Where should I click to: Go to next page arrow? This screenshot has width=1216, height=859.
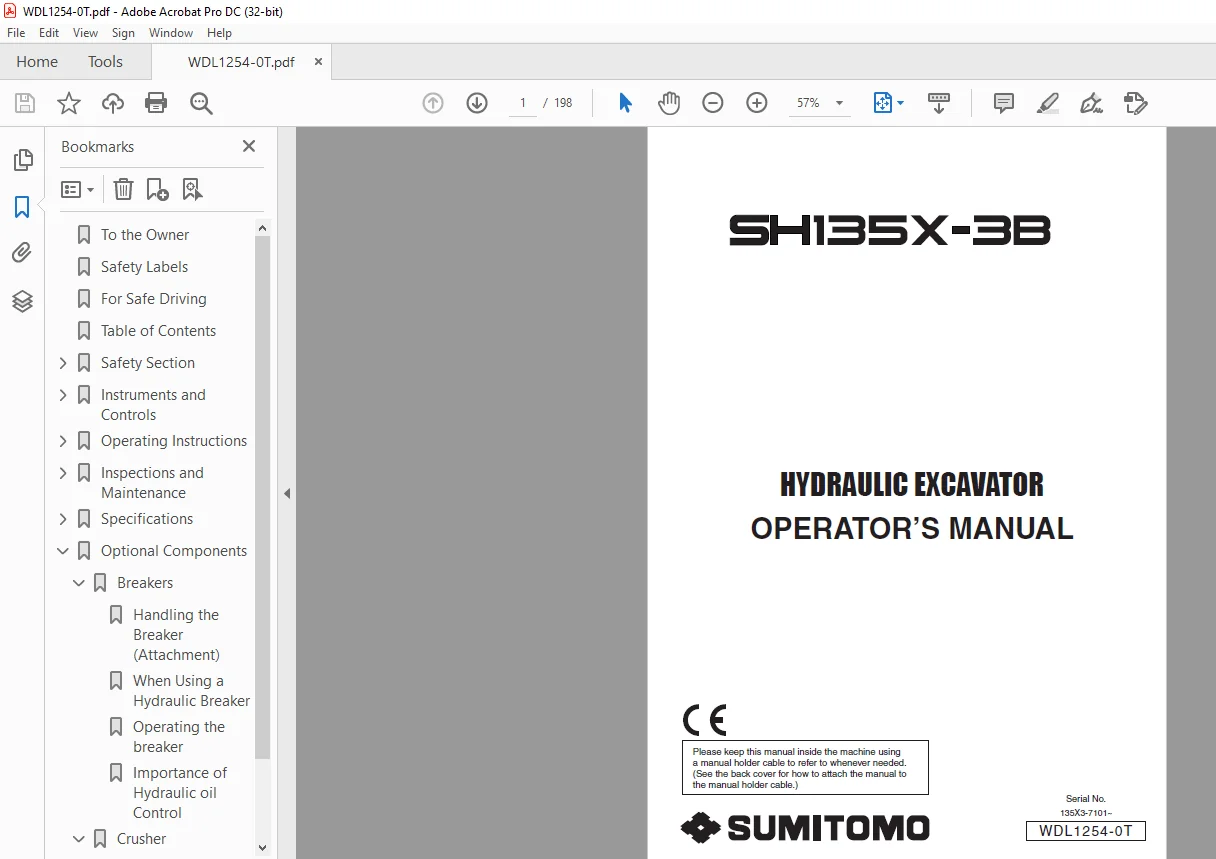pyautogui.click(x=477, y=103)
